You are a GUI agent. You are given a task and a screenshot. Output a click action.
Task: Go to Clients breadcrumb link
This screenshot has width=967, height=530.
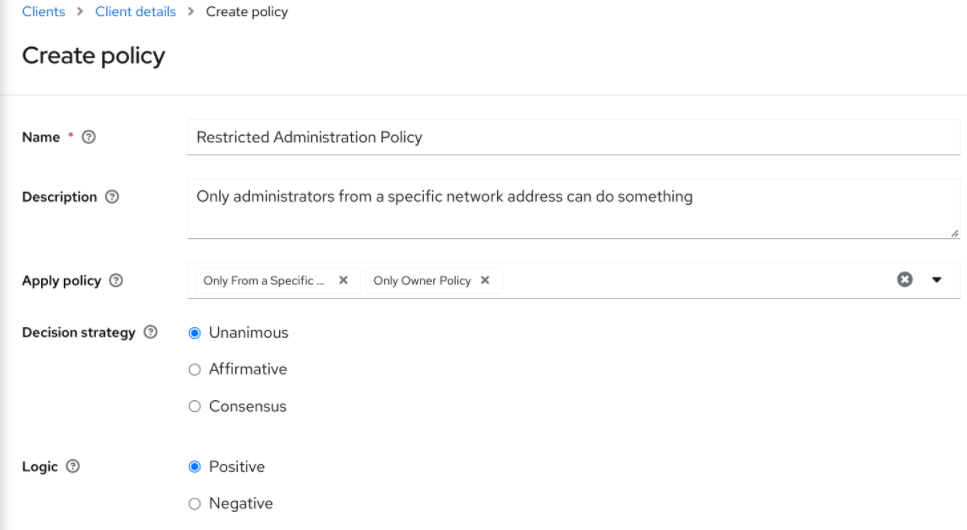pos(43,12)
